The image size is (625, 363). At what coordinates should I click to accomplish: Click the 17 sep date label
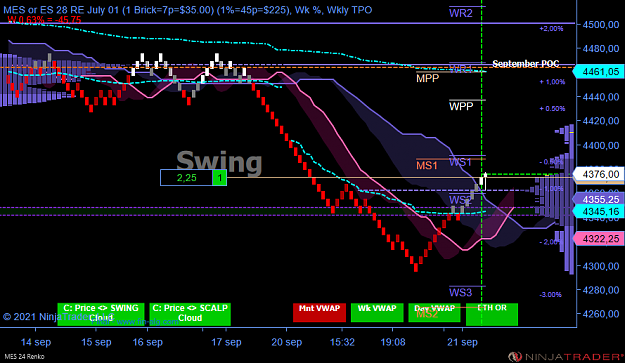click(226, 342)
